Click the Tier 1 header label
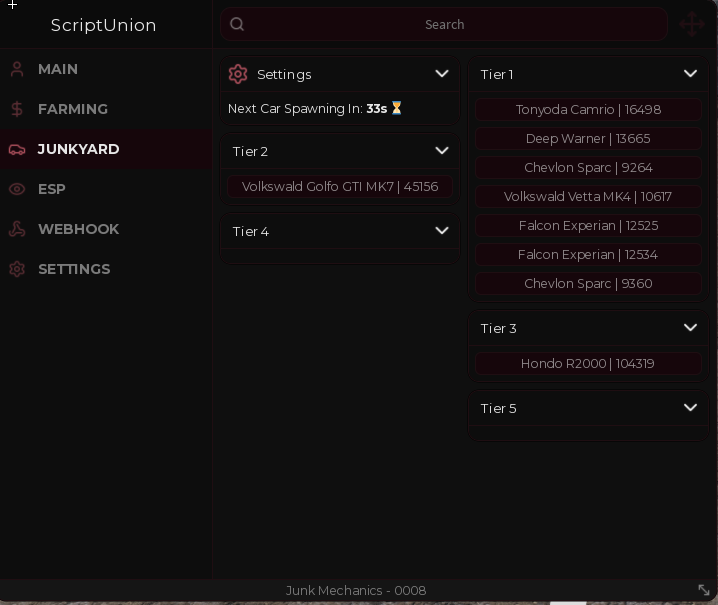This screenshot has width=718, height=605. pos(497,74)
